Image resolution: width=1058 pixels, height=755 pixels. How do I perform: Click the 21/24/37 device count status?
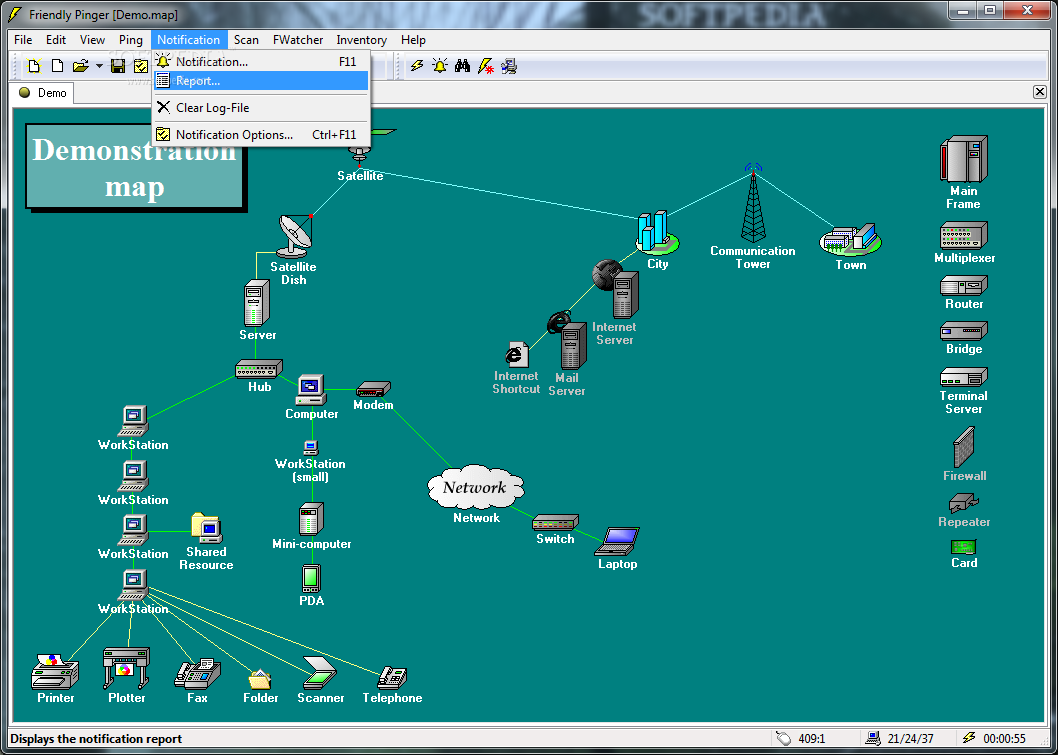[911, 739]
